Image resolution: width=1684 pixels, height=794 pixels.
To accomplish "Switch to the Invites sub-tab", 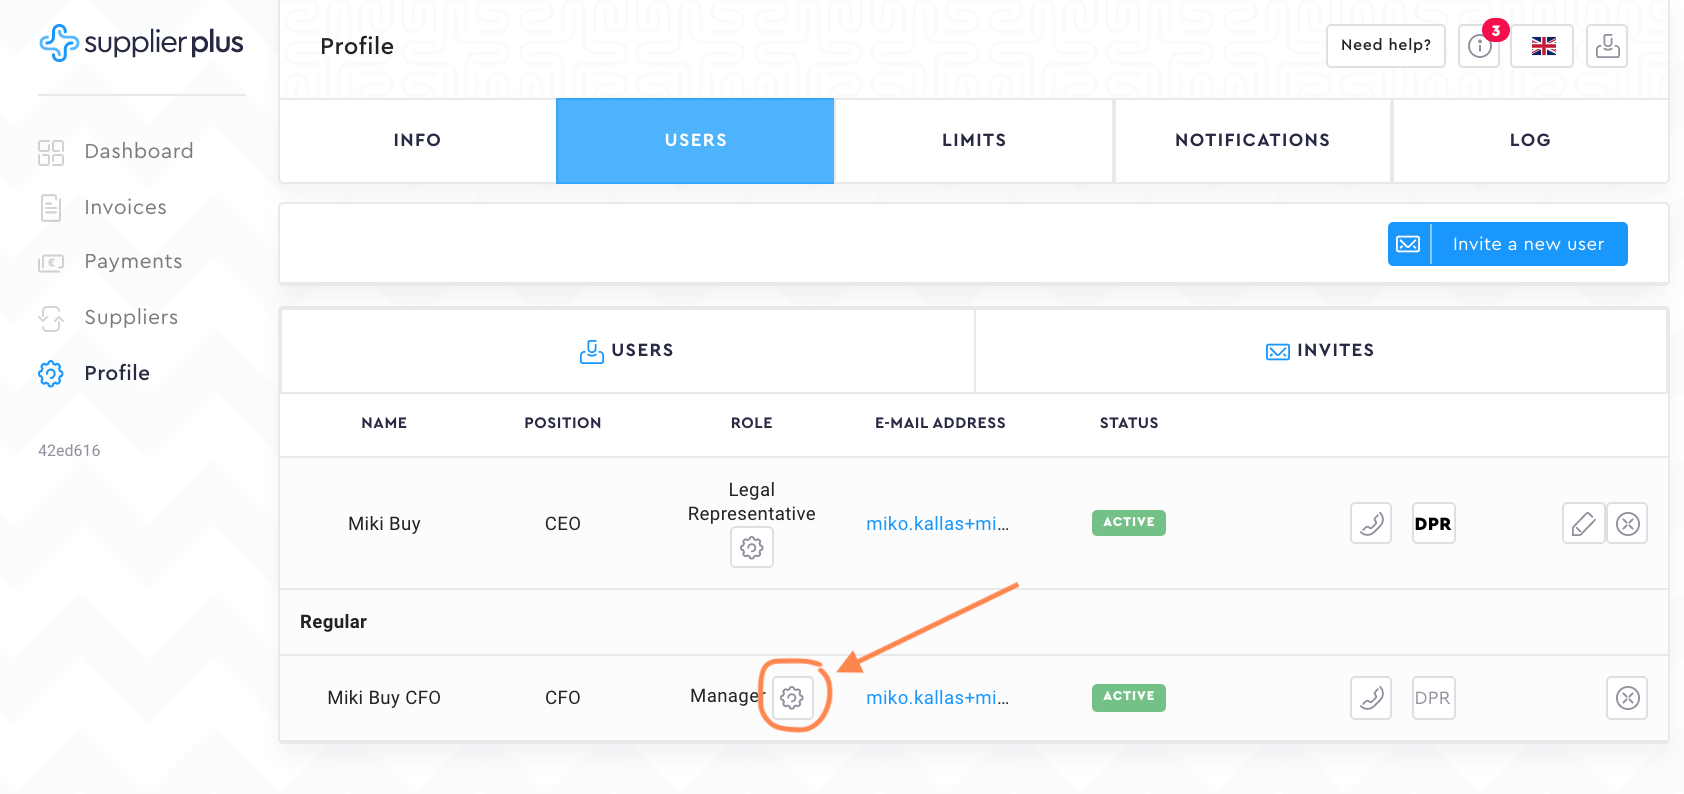I will [1320, 350].
